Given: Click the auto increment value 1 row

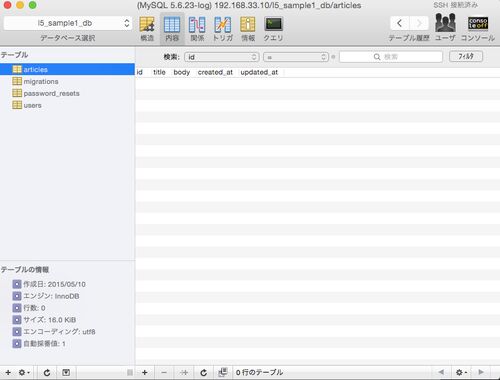Looking at the screenshot, I should (x=39, y=344).
